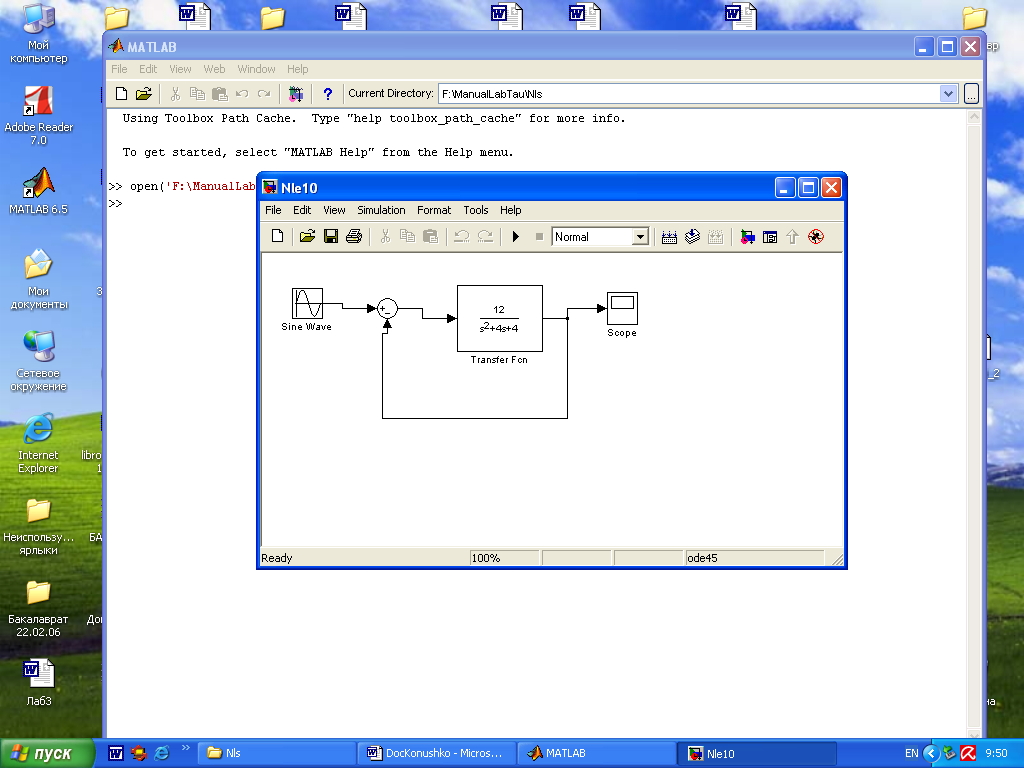Print the Nle10 model diagram
This screenshot has height=768, width=1024.
(354, 236)
